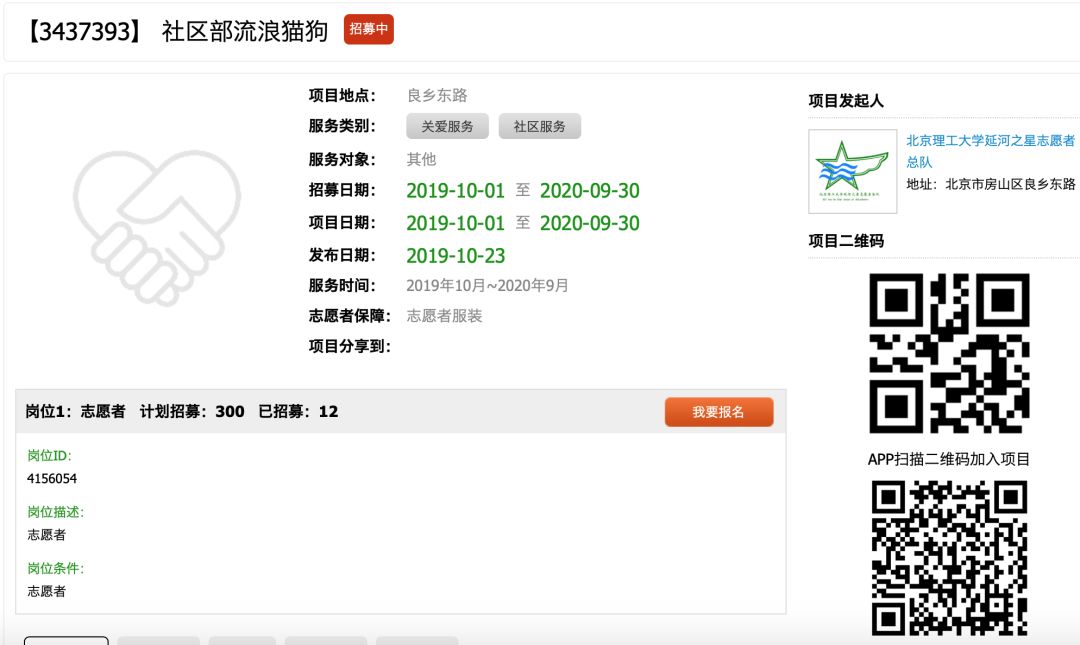Click the 岗位1: 志愿者 header label
The height and width of the screenshot is (645, 1080).
click(x=76, y=411)
